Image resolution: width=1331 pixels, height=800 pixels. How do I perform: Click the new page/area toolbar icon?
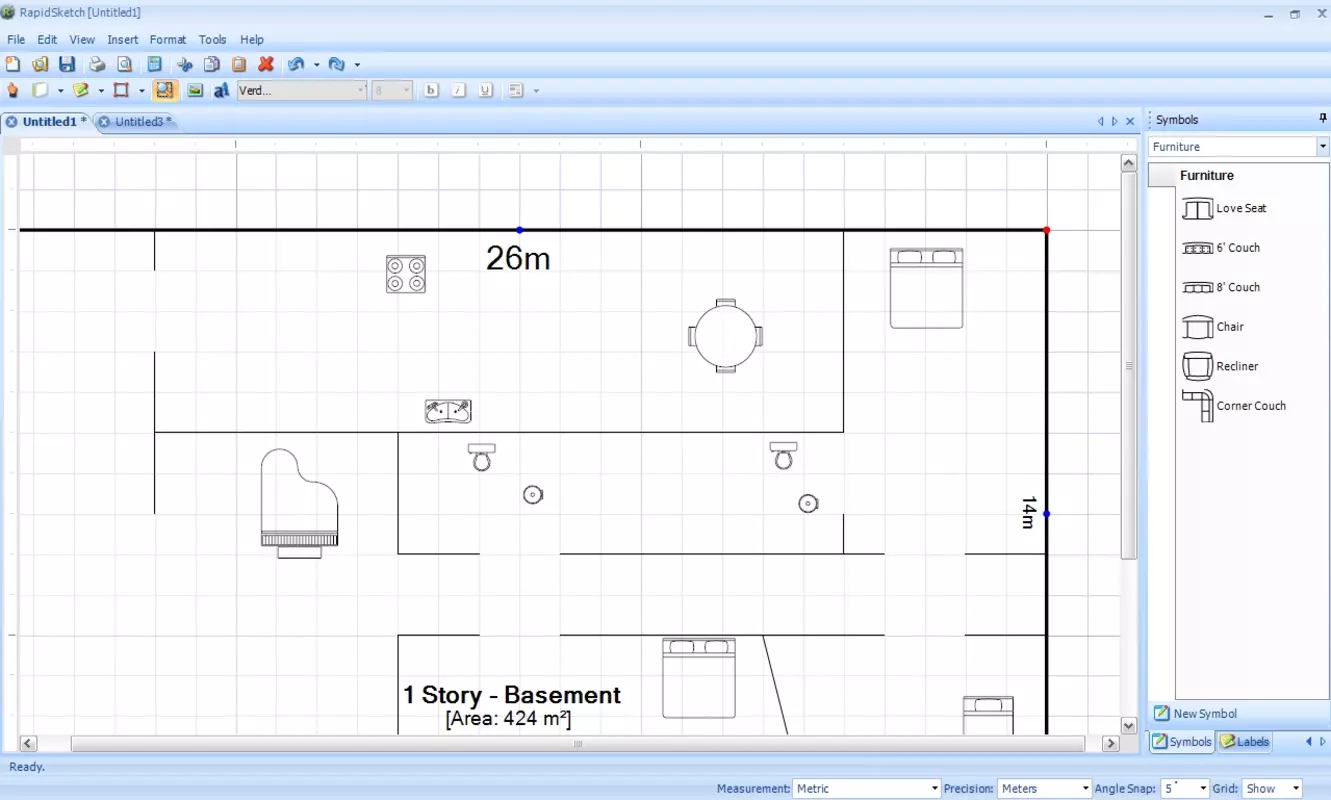click(40, 90)
